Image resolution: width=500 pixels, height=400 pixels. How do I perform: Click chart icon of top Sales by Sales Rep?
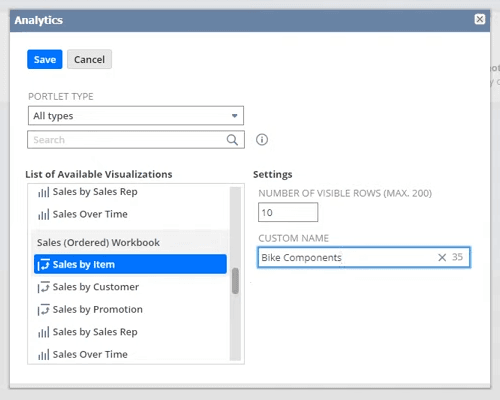[x=44, y=192]
